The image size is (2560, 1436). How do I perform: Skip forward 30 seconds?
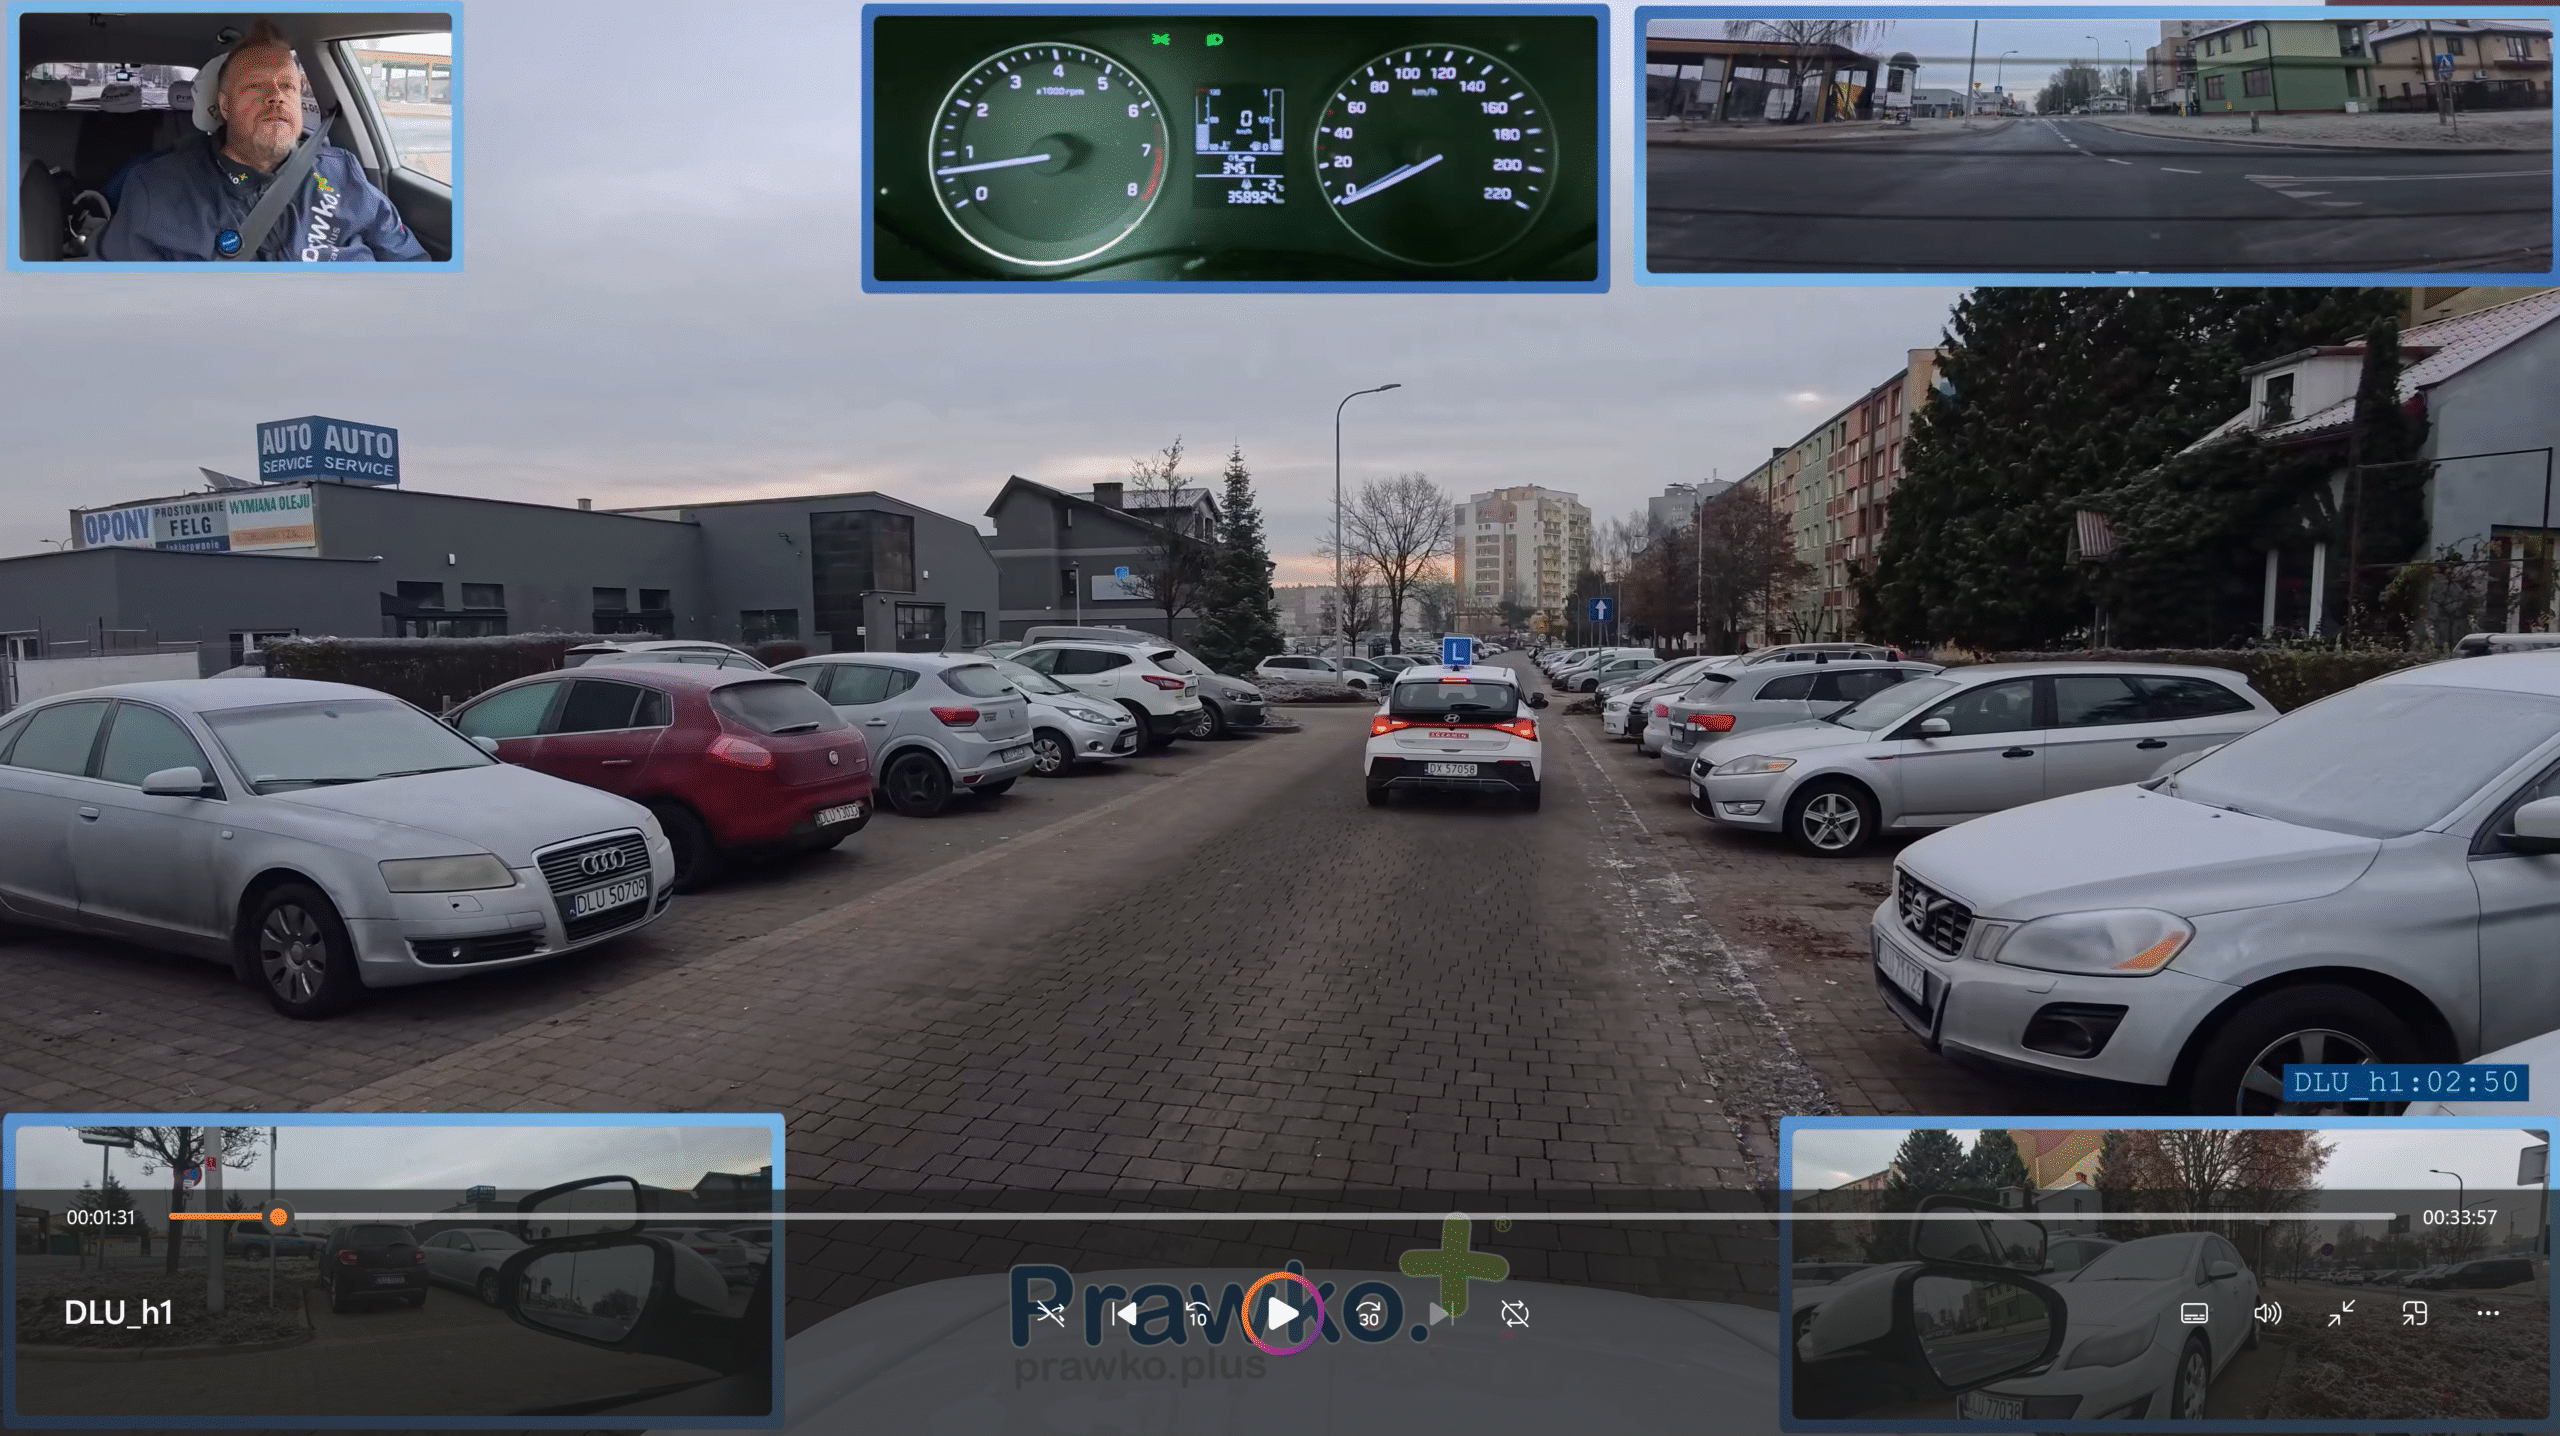[1369, 1314]
